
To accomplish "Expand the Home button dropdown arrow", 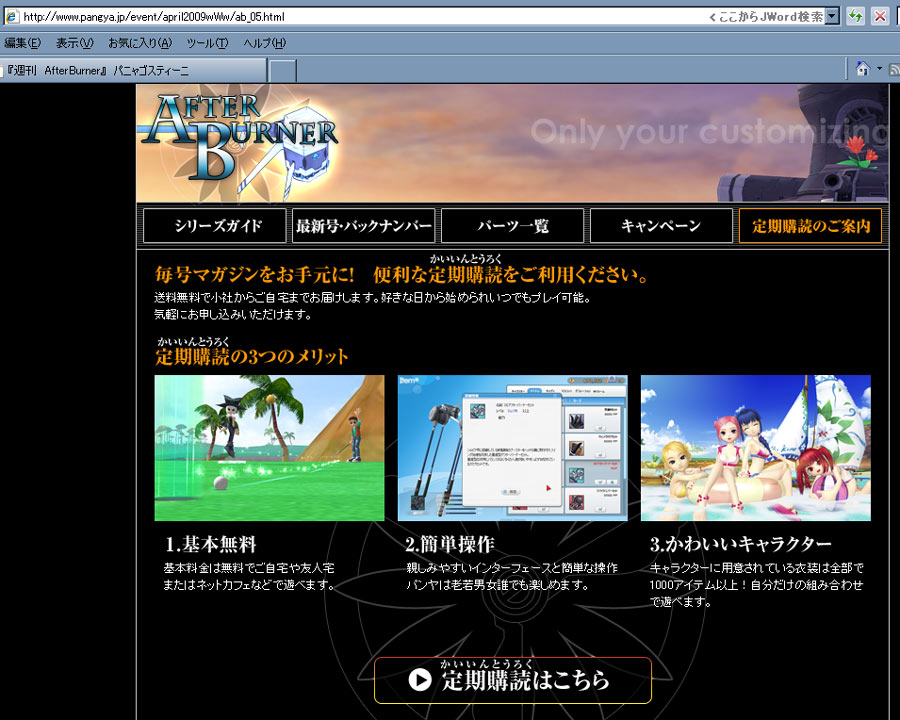I will pos(879,69).
